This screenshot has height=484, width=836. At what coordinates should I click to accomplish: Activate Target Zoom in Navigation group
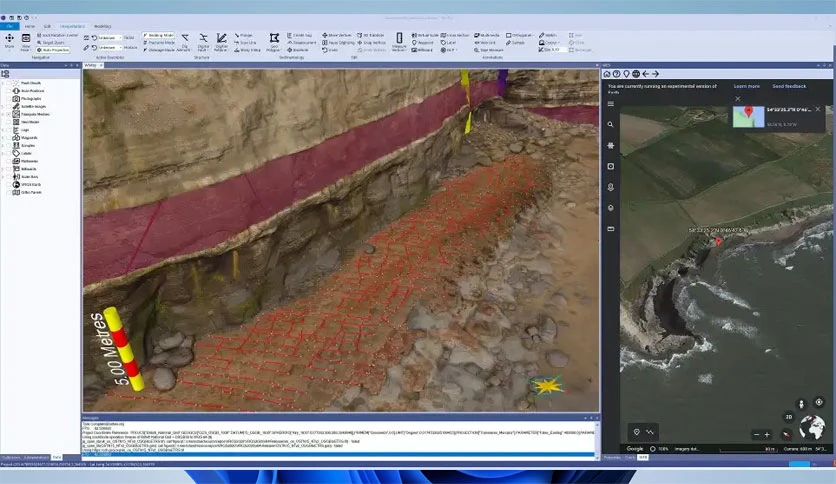click(x=50, y=43)
